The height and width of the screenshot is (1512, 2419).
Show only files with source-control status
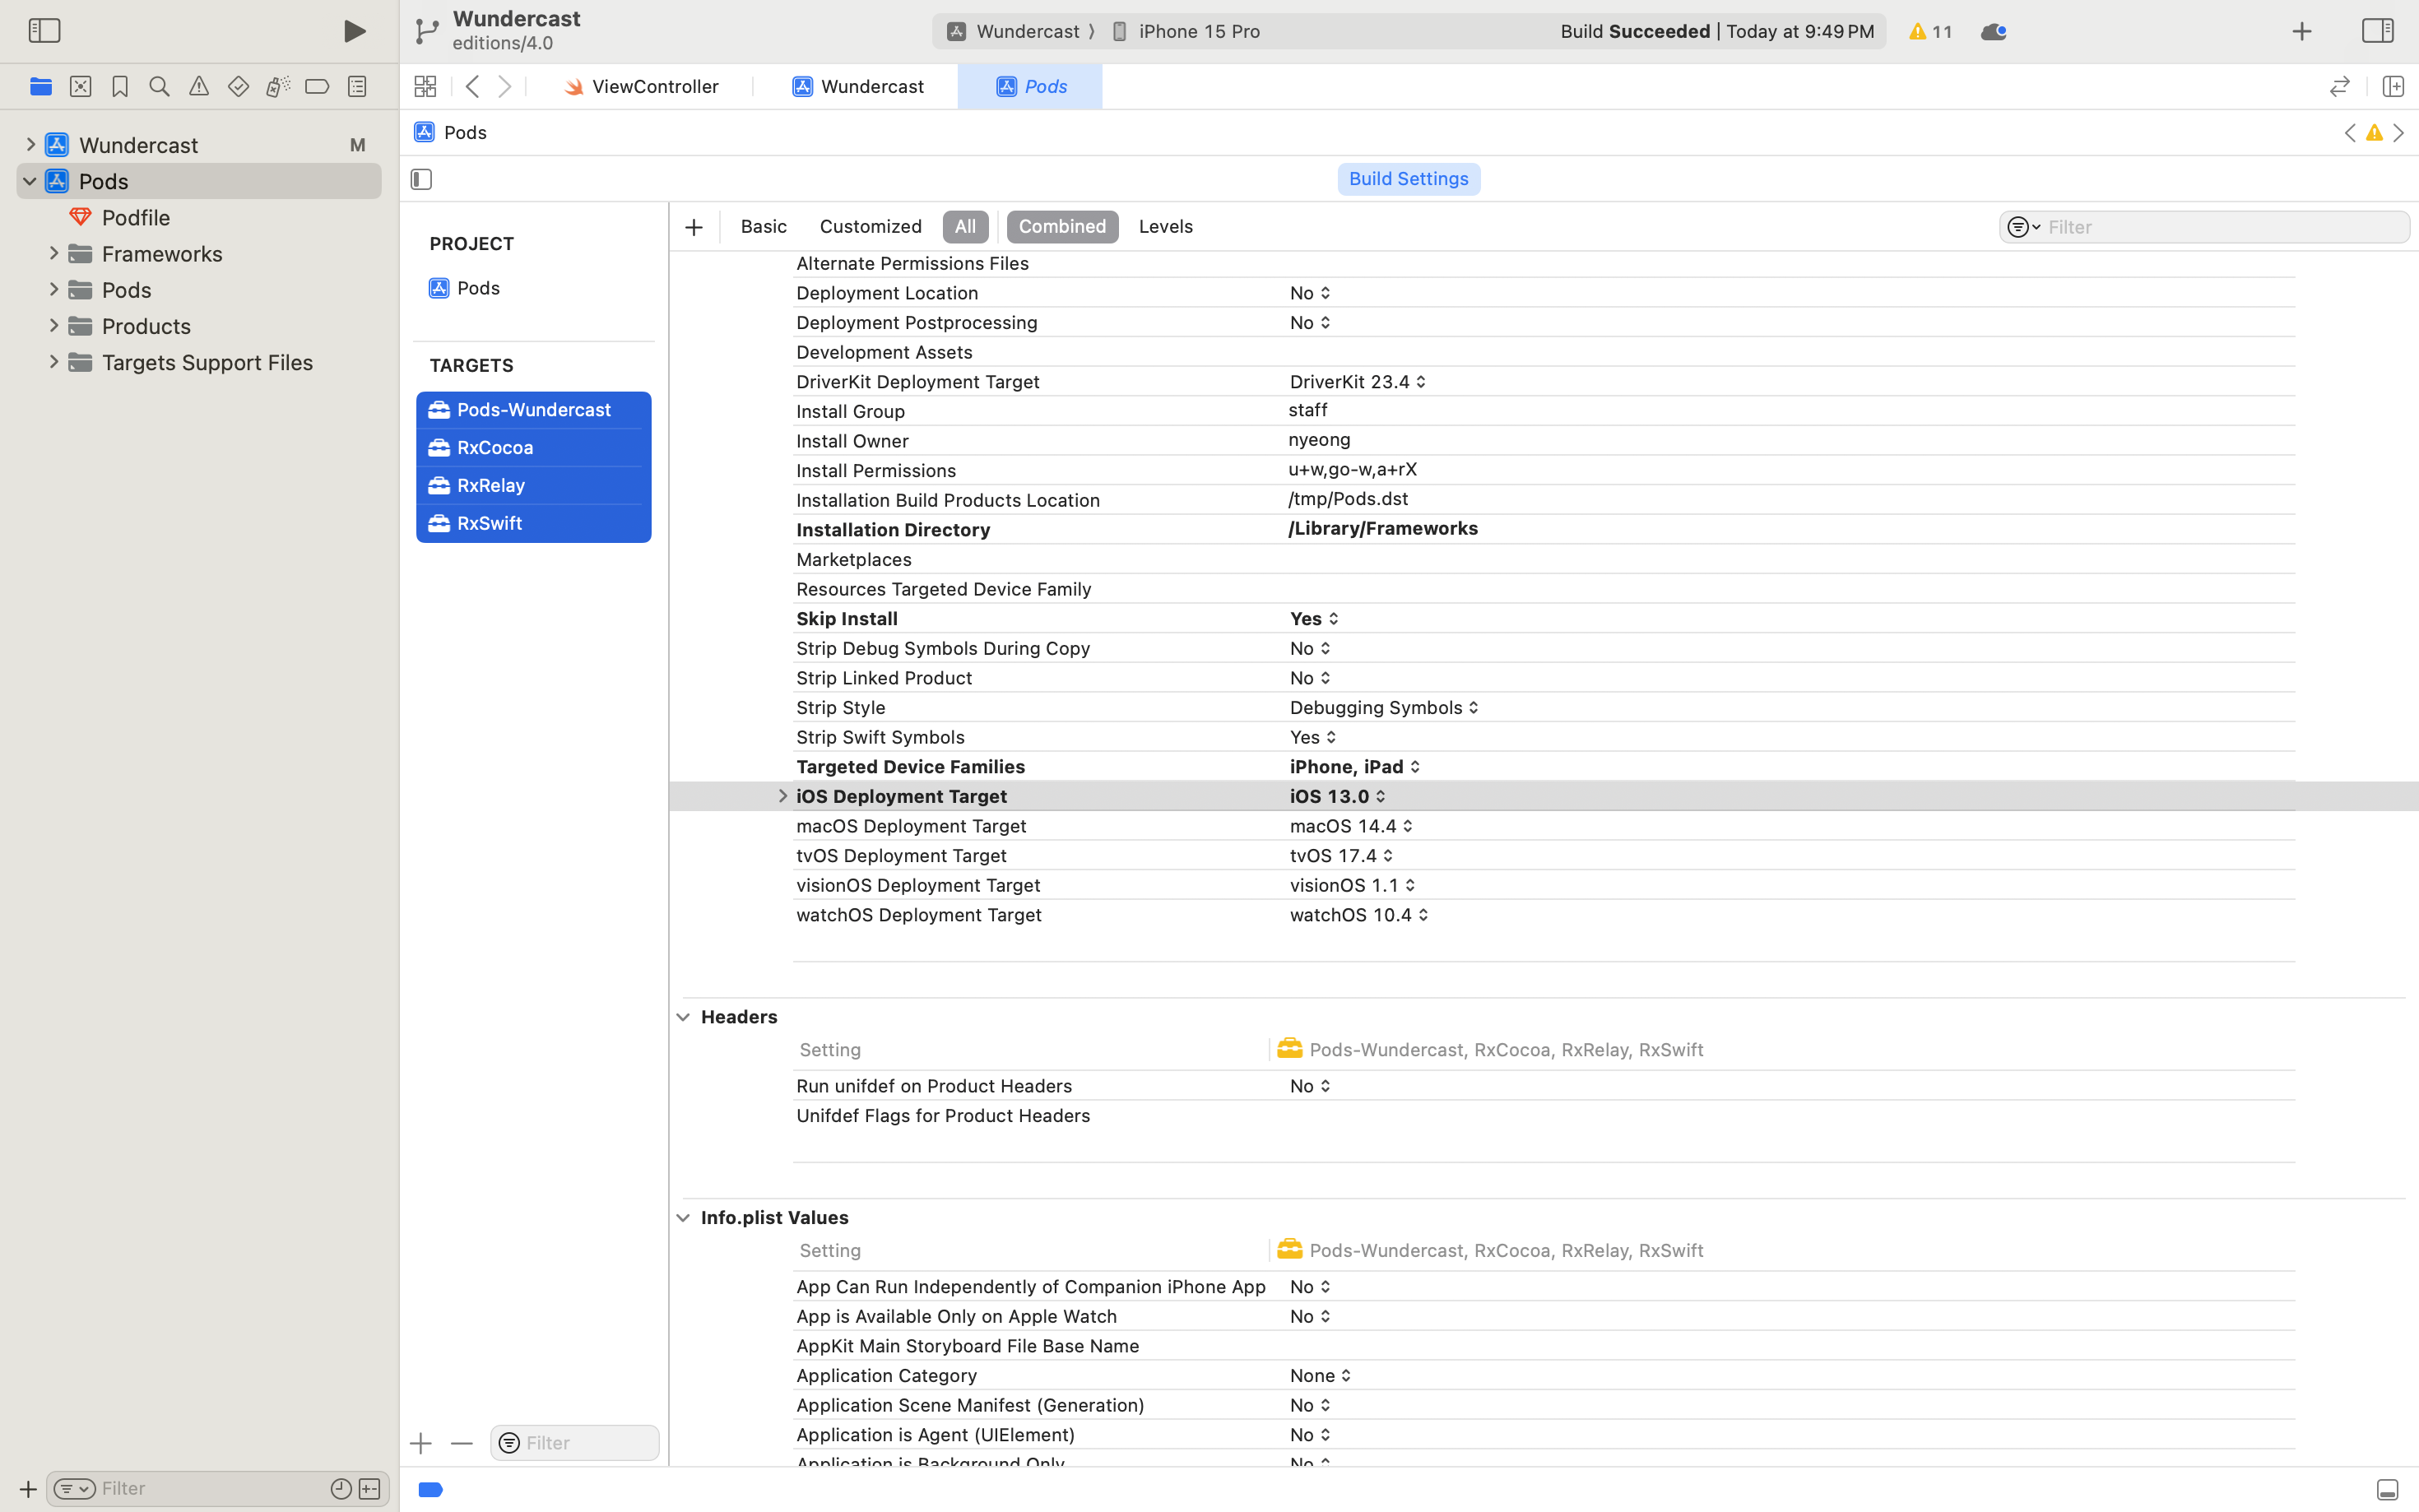click(369, 1489)
